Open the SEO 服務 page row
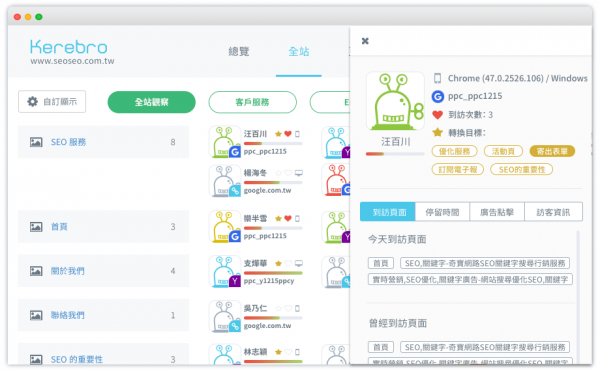The image size is (600, 372). tap(103, 142)
